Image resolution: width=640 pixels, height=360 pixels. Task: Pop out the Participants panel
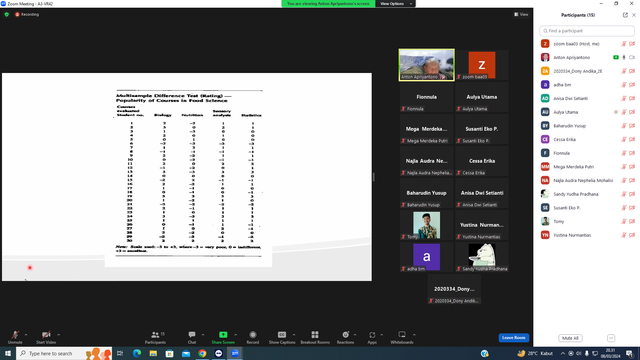point(625,15)
